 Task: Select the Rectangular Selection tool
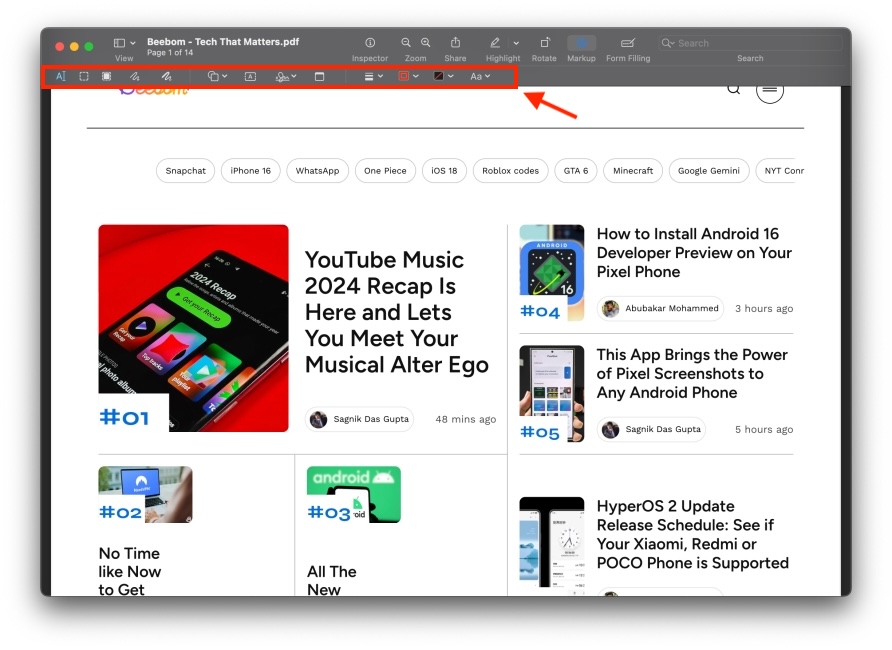(x=84, y=75)
